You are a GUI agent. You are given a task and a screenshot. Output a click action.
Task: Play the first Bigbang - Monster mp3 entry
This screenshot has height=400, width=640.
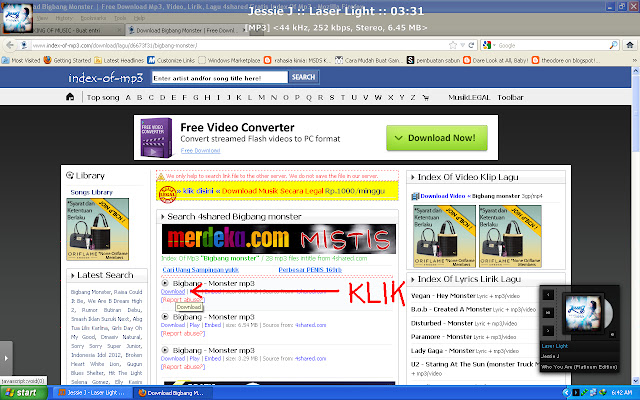click(165, 283)
